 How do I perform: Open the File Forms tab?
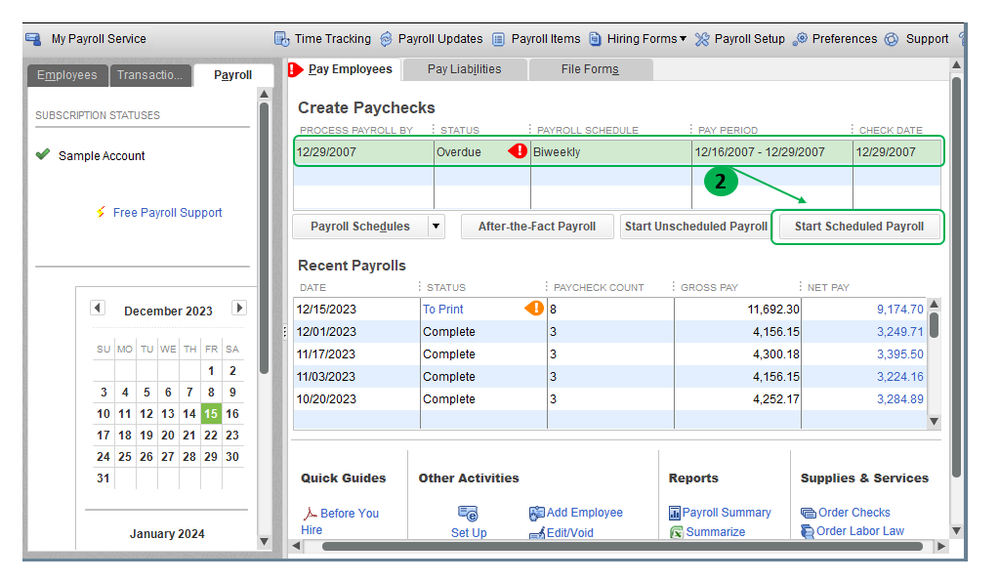(590, 69)
